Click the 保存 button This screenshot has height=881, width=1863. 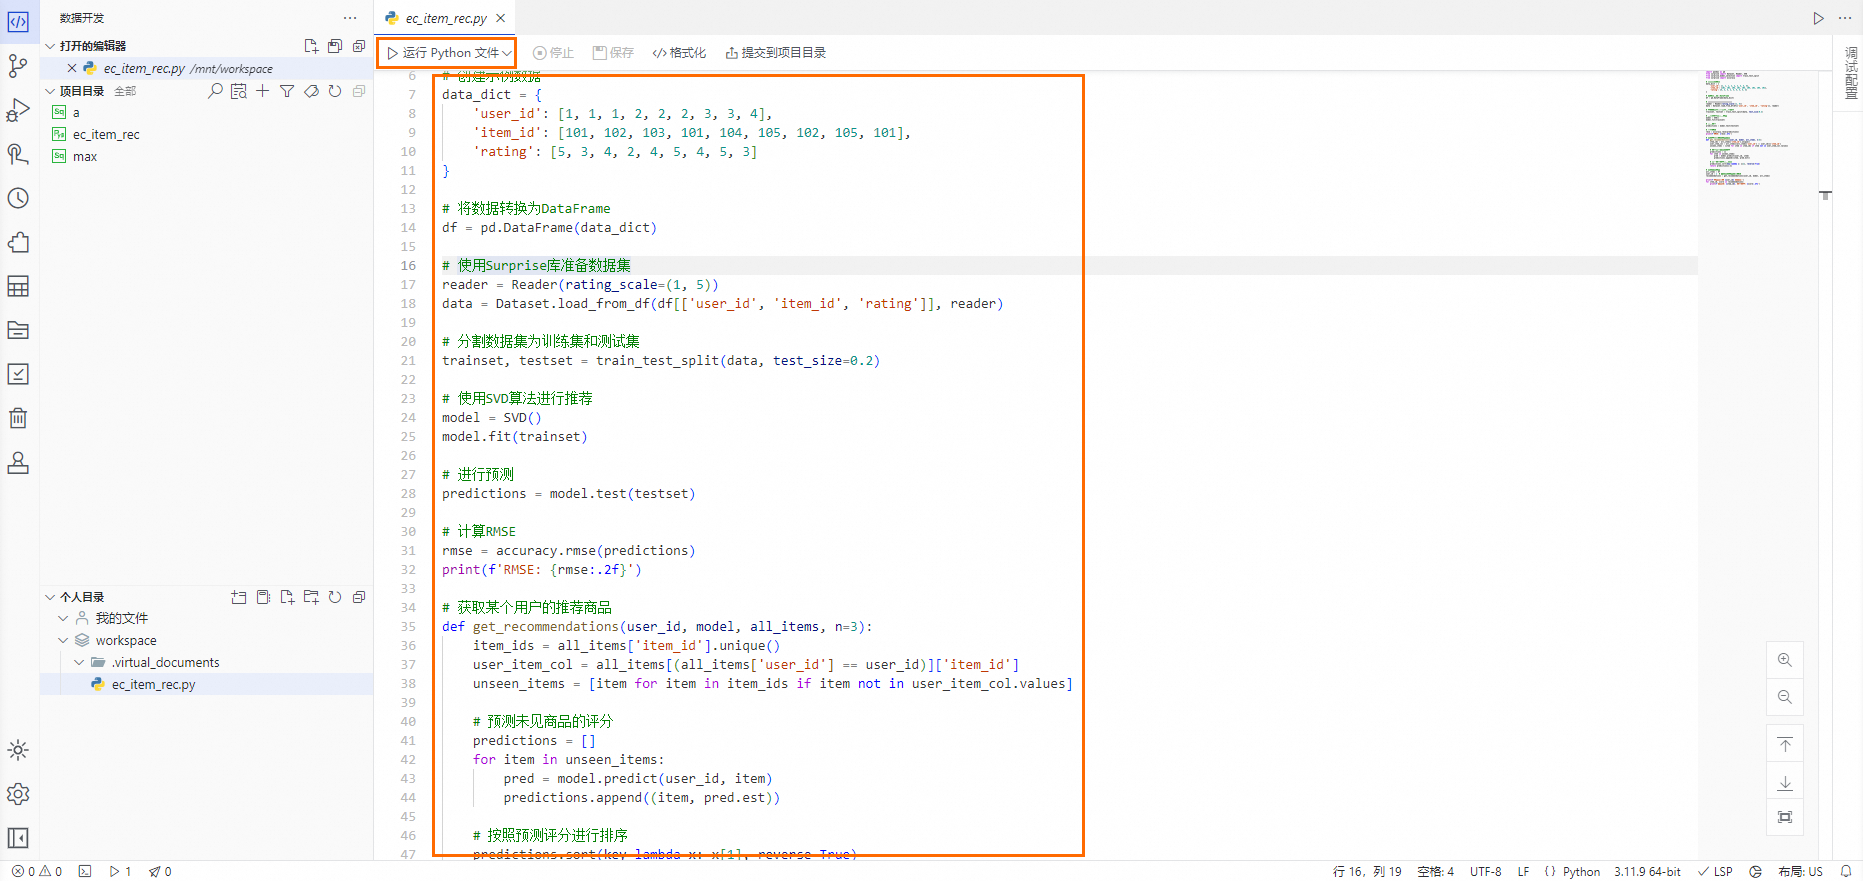pos(614,53)
